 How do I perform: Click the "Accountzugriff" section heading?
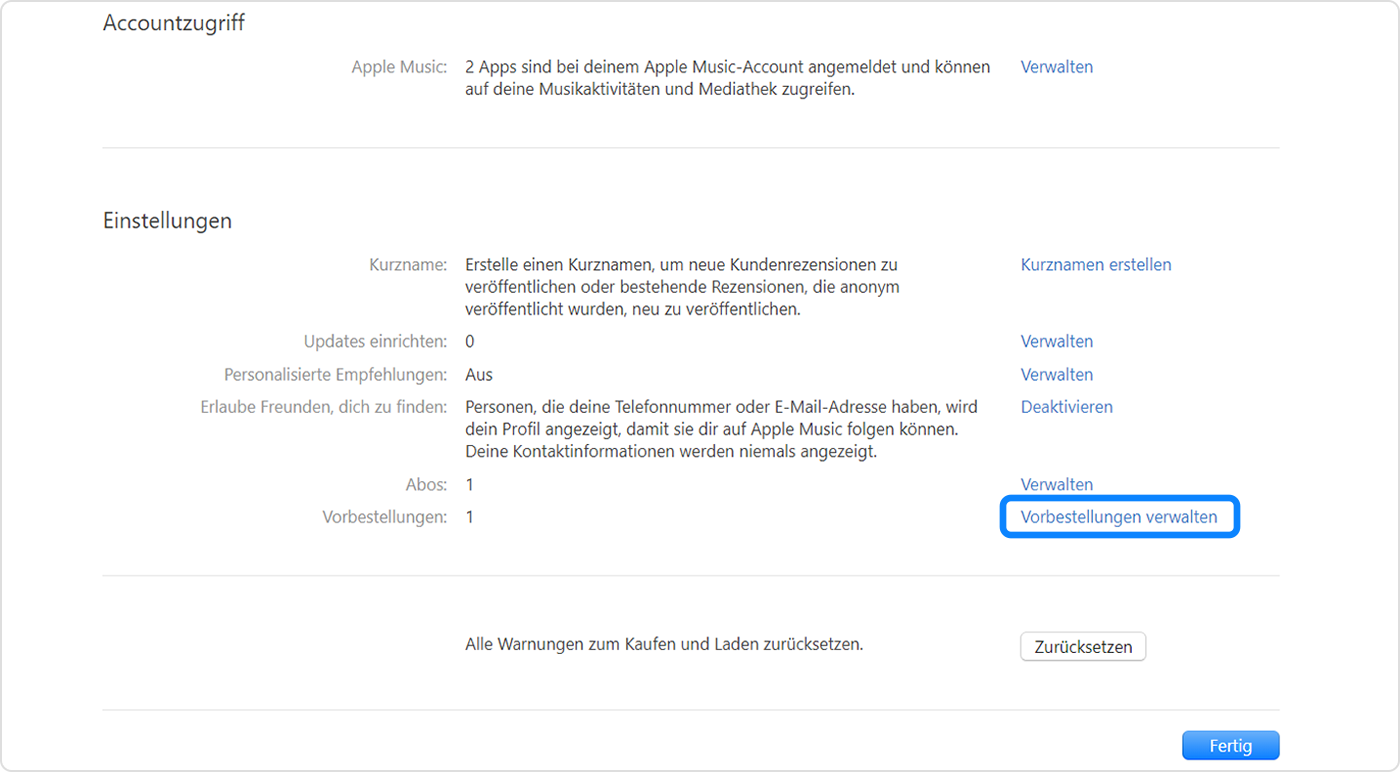tap(172, 22)
